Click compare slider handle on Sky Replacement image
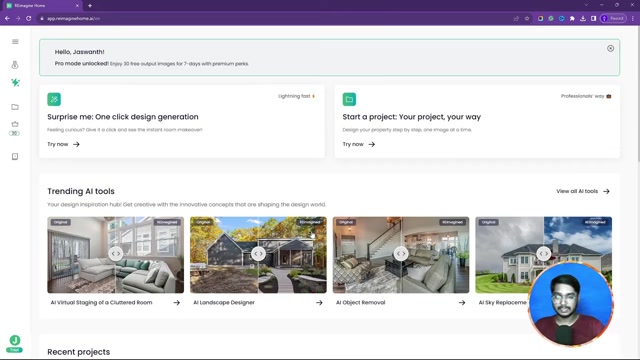The width and height of the screenshot is (640, 360). click(544, 254)
